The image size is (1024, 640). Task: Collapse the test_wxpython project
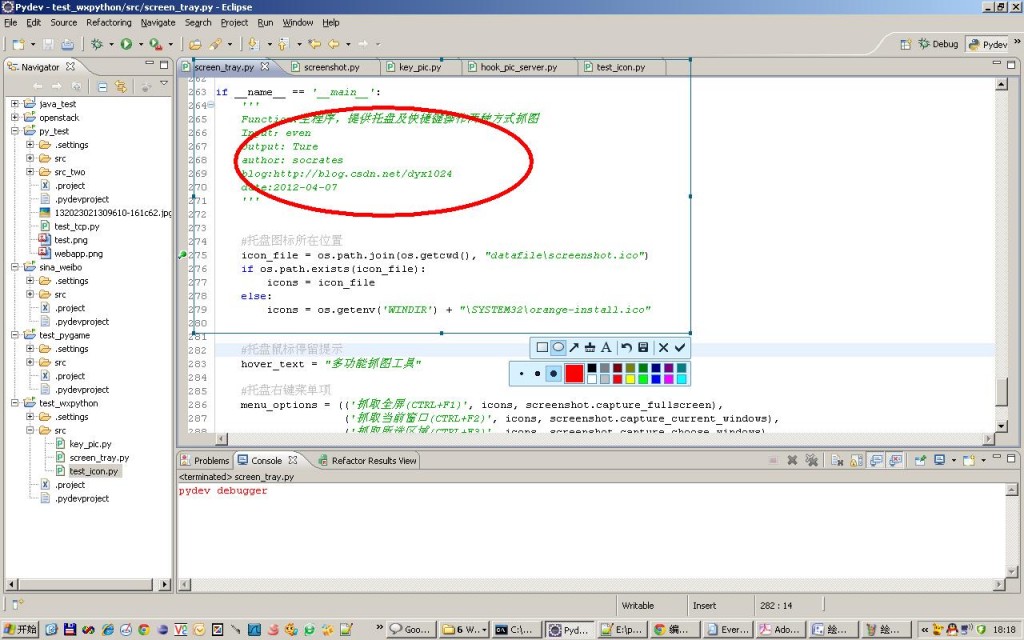(x=15, y=403)
